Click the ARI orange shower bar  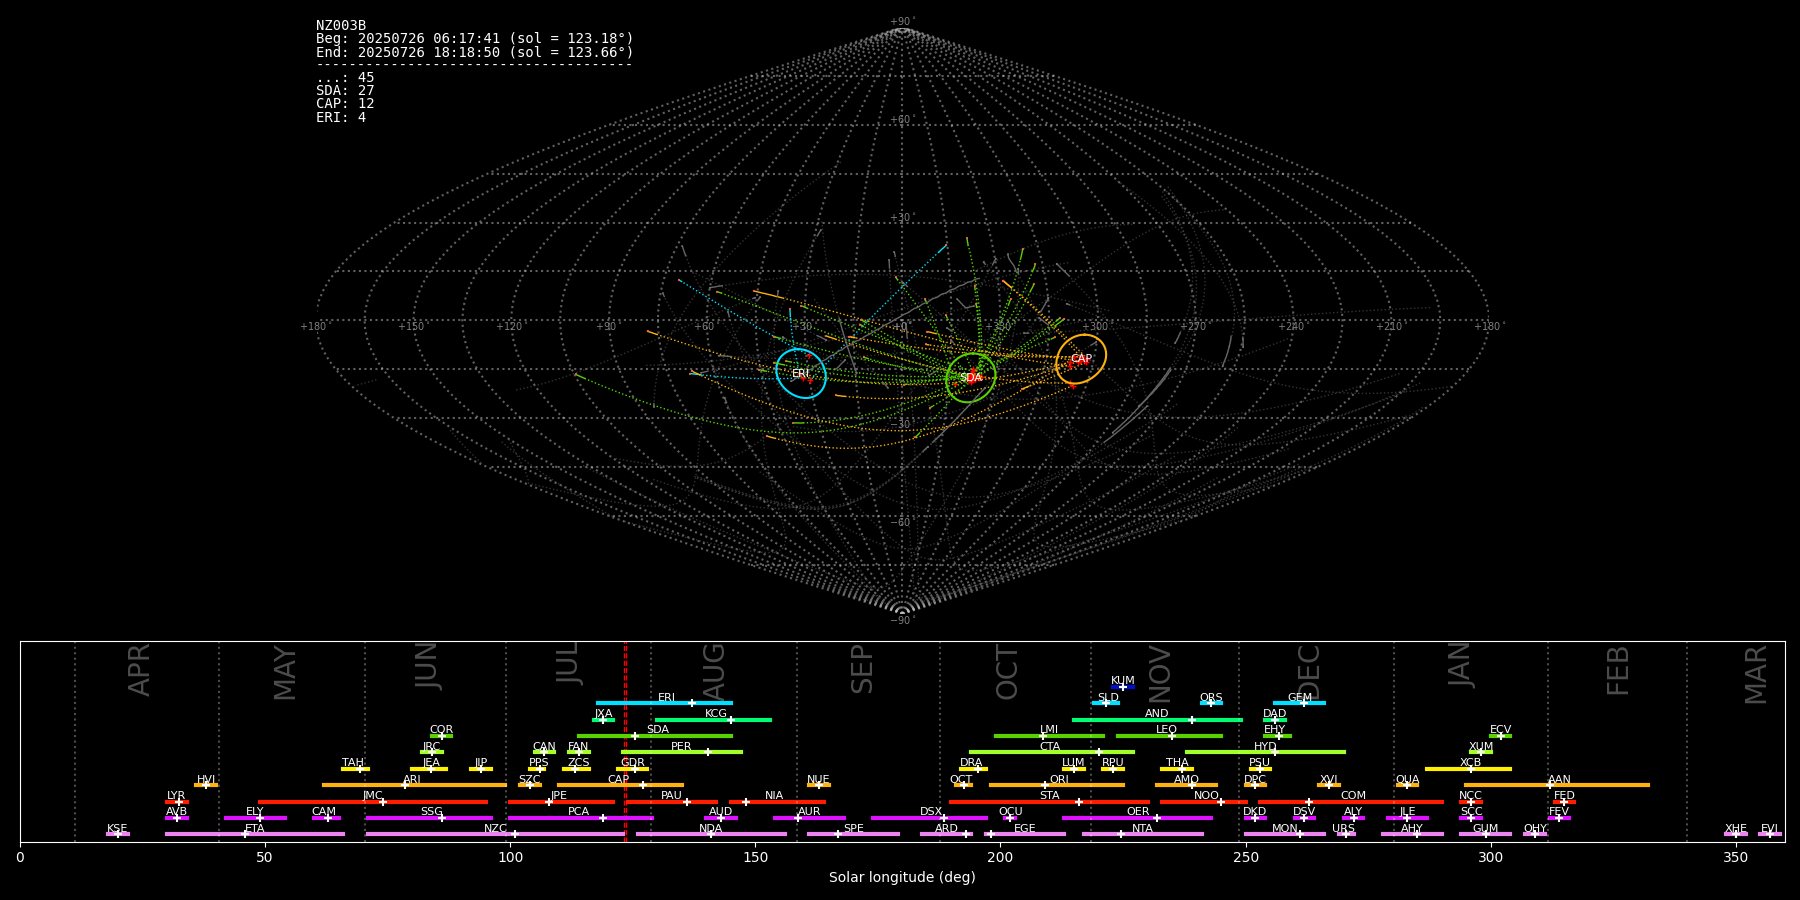click(x=414, y=785)
